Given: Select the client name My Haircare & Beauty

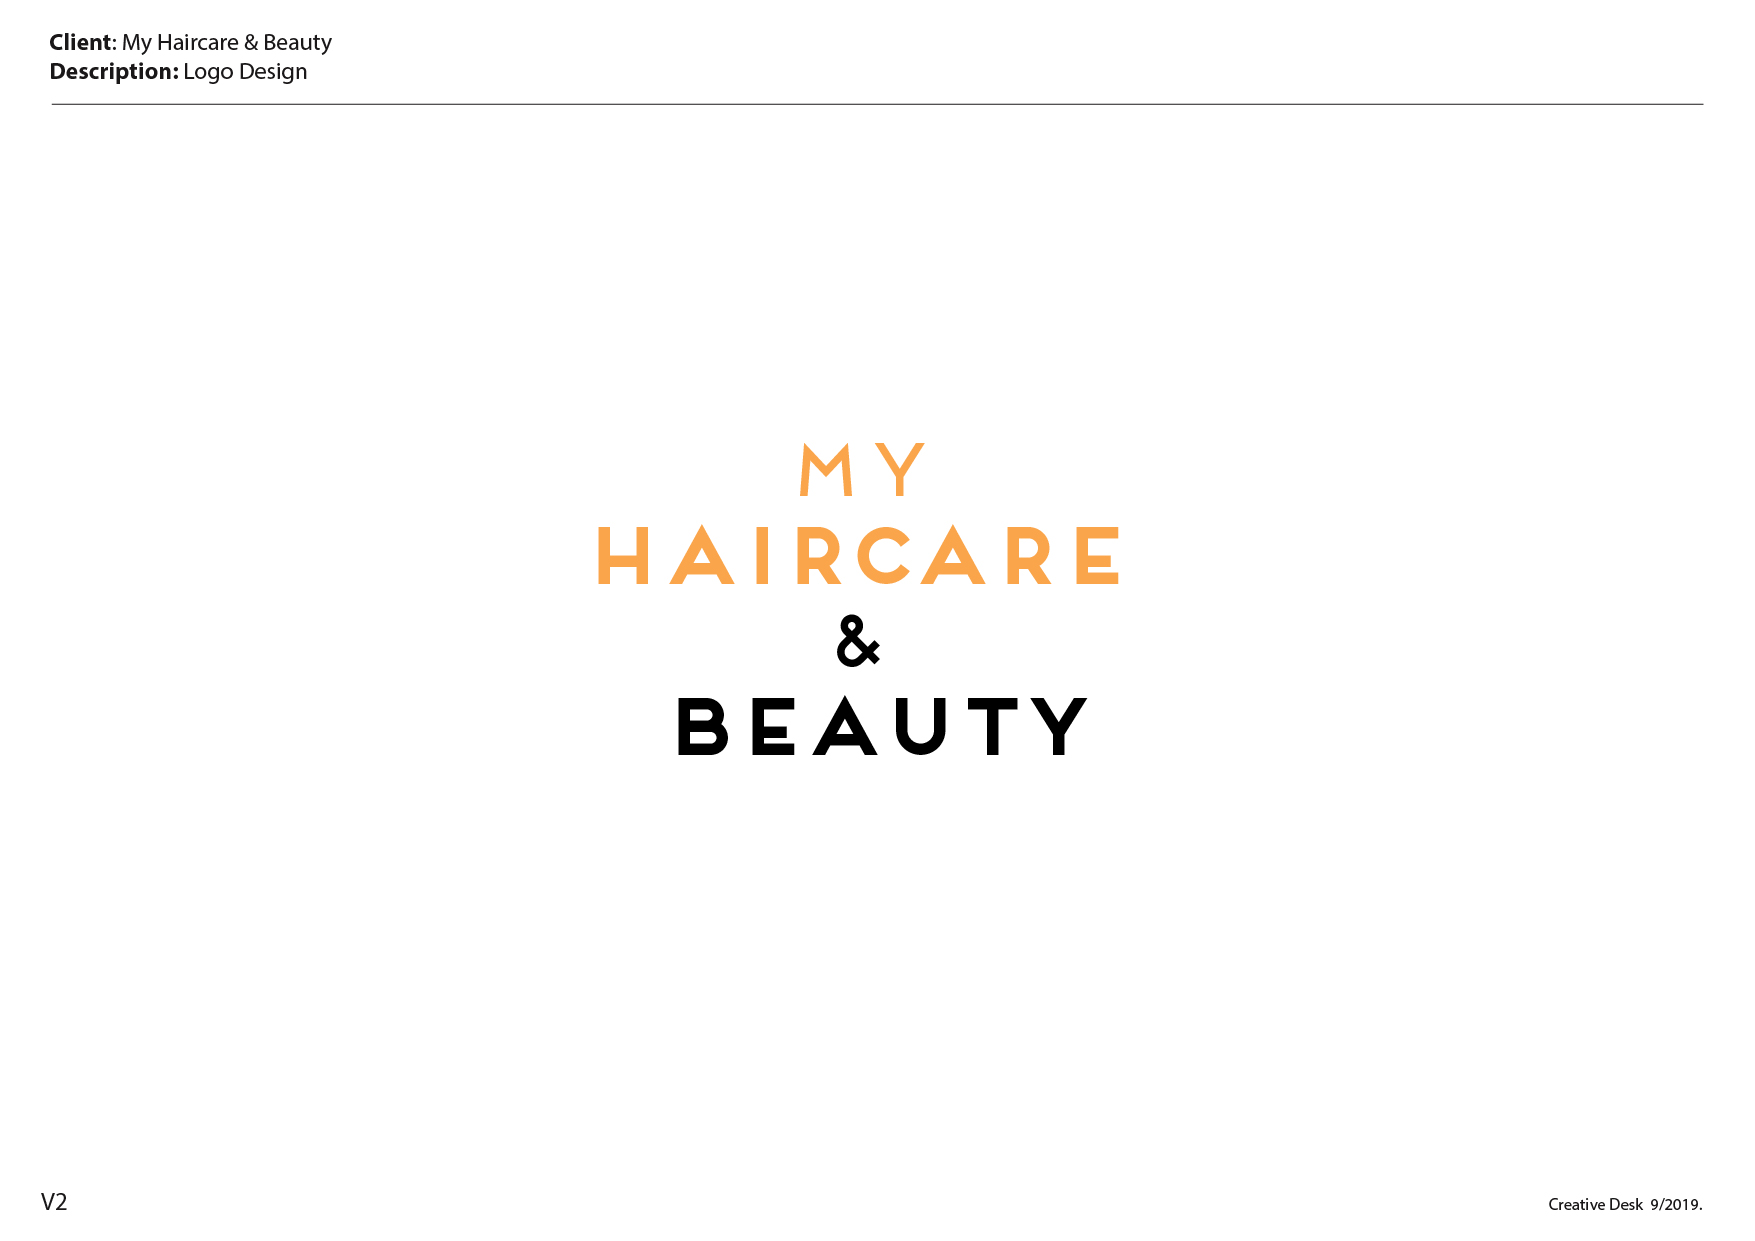Looking at the screenshot, I should coord(226,42).
